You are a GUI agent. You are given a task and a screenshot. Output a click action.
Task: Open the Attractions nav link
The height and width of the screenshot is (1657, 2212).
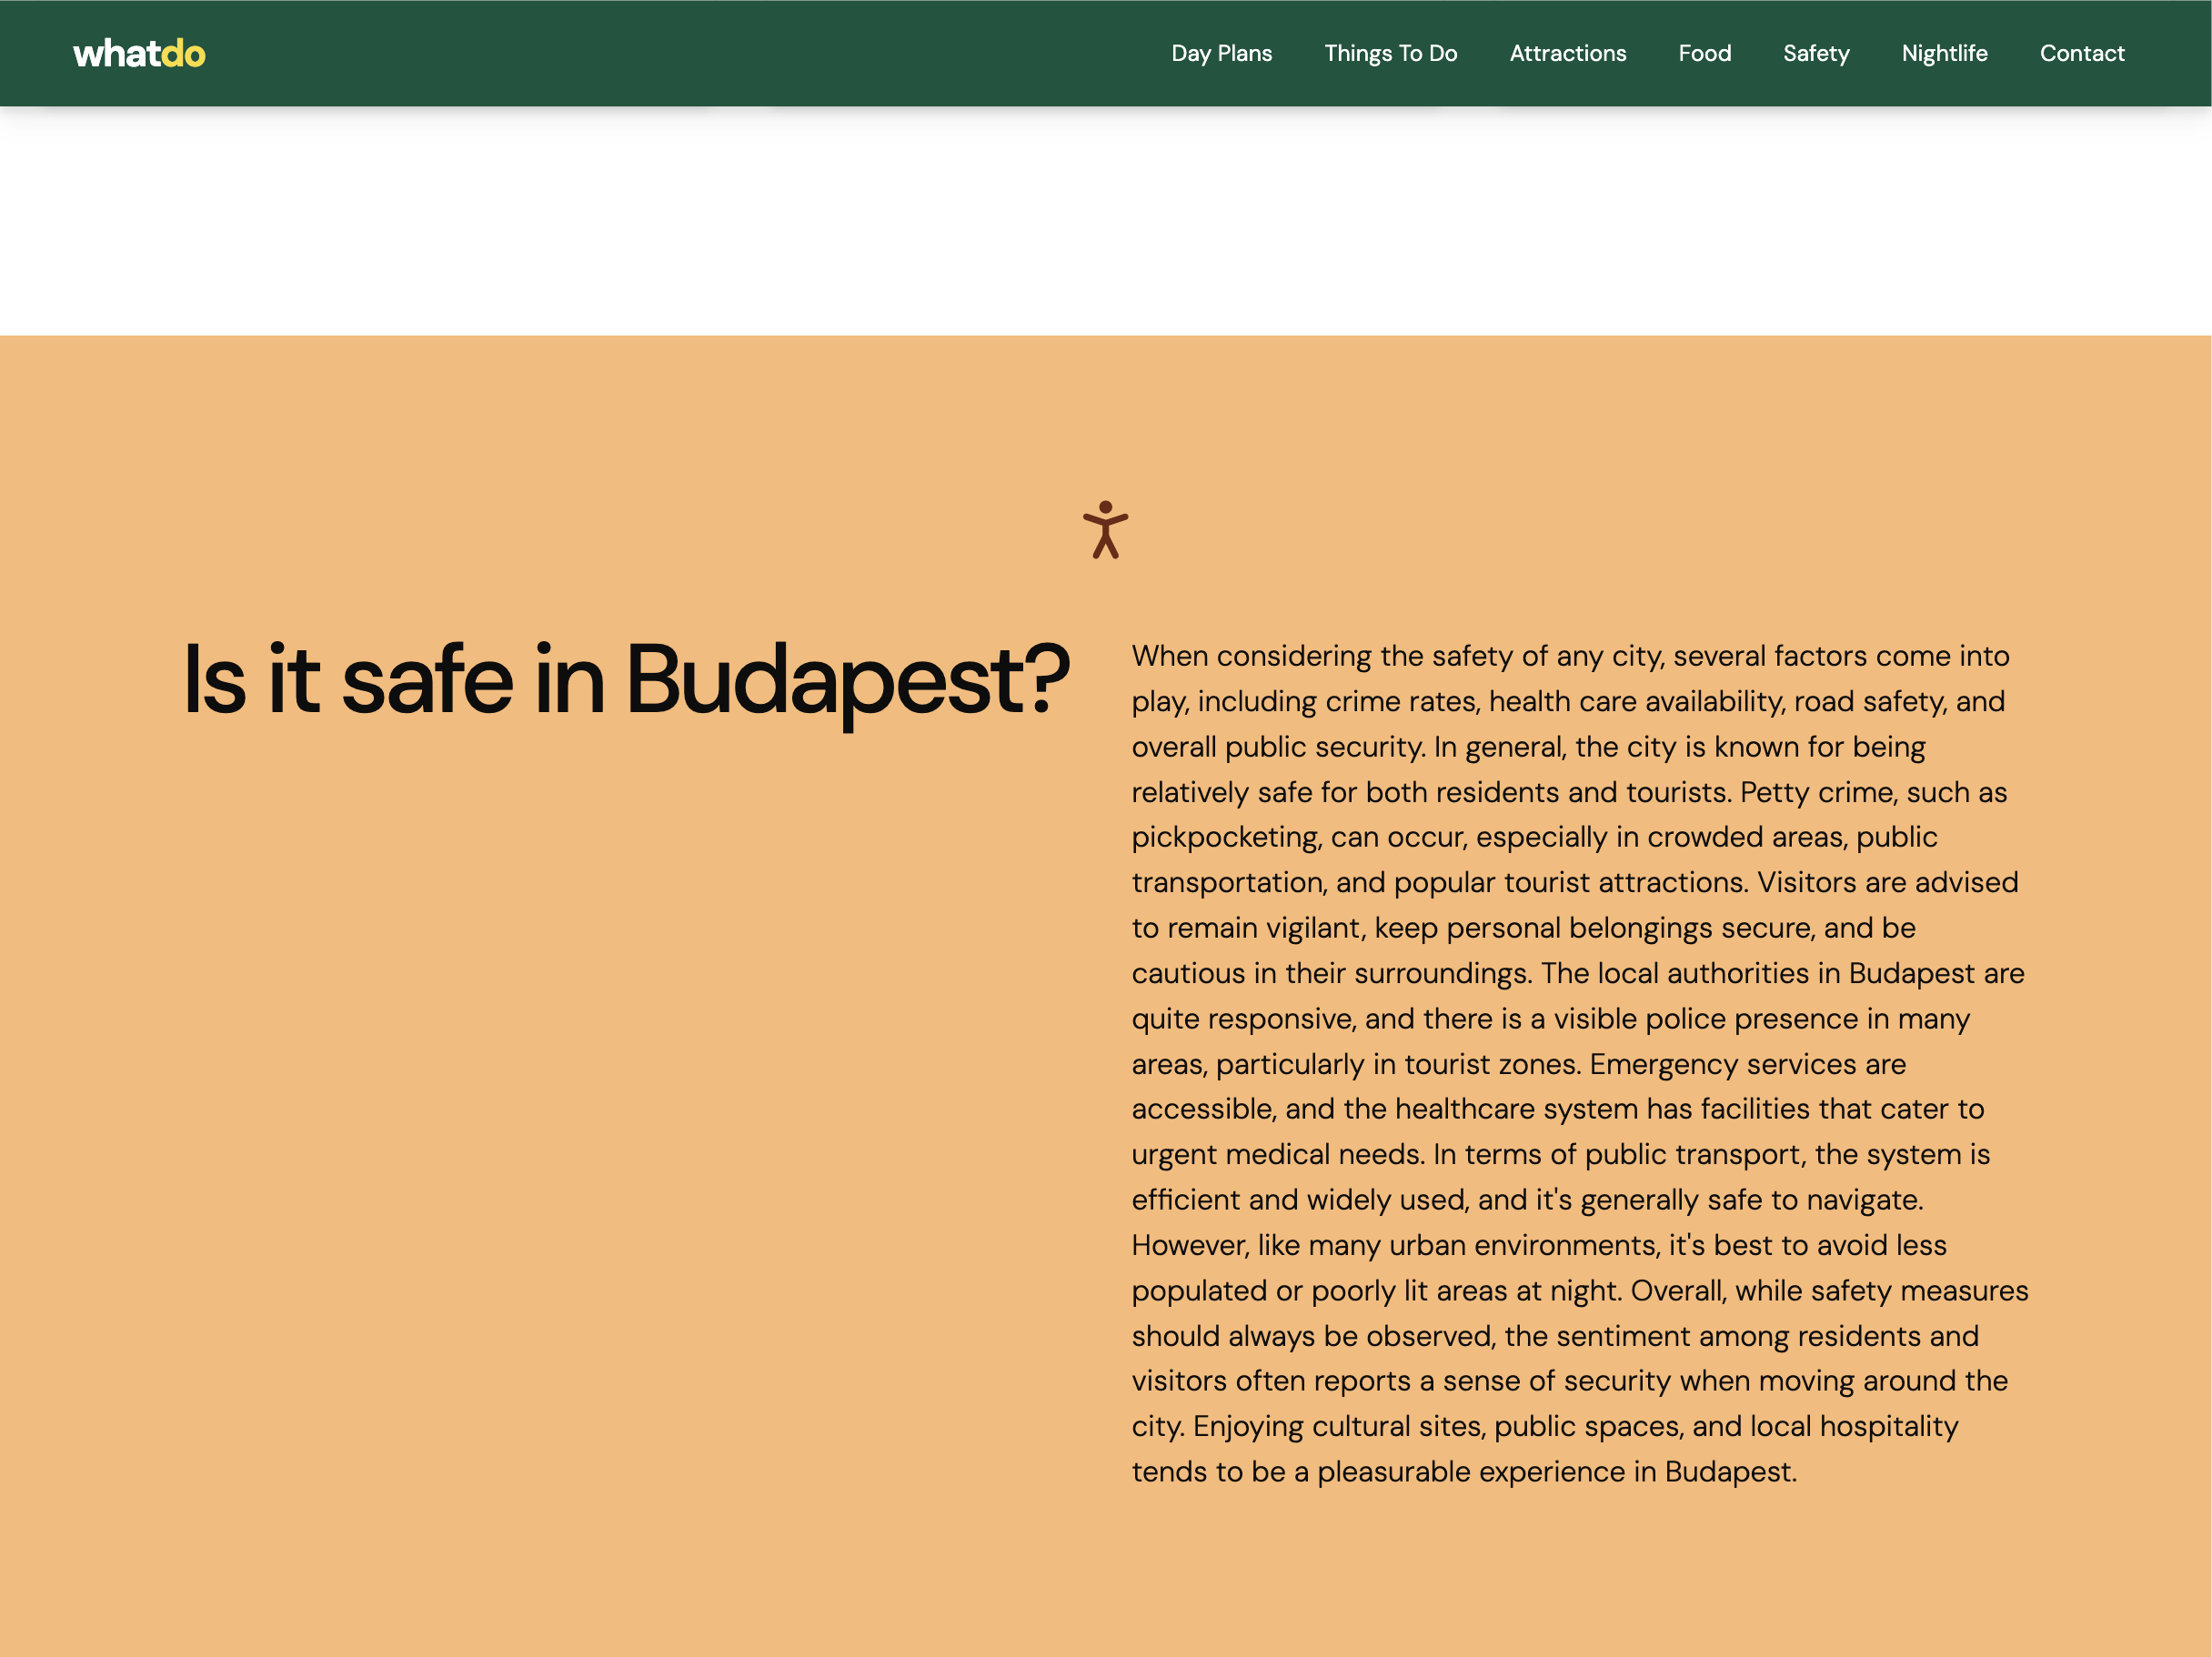tap(1567, 53)
